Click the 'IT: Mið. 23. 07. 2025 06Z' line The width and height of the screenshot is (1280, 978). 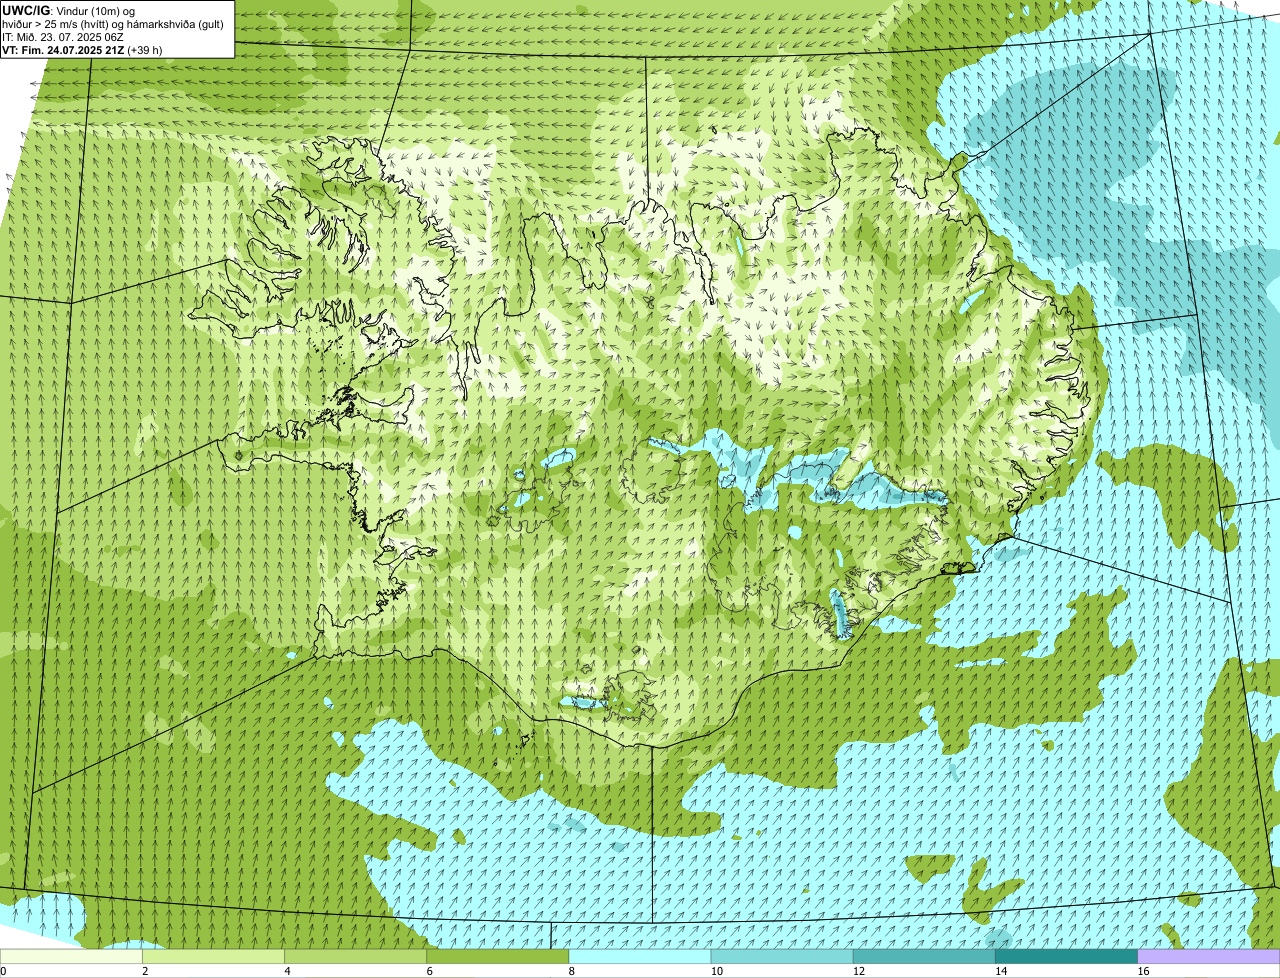coord(63,37)
